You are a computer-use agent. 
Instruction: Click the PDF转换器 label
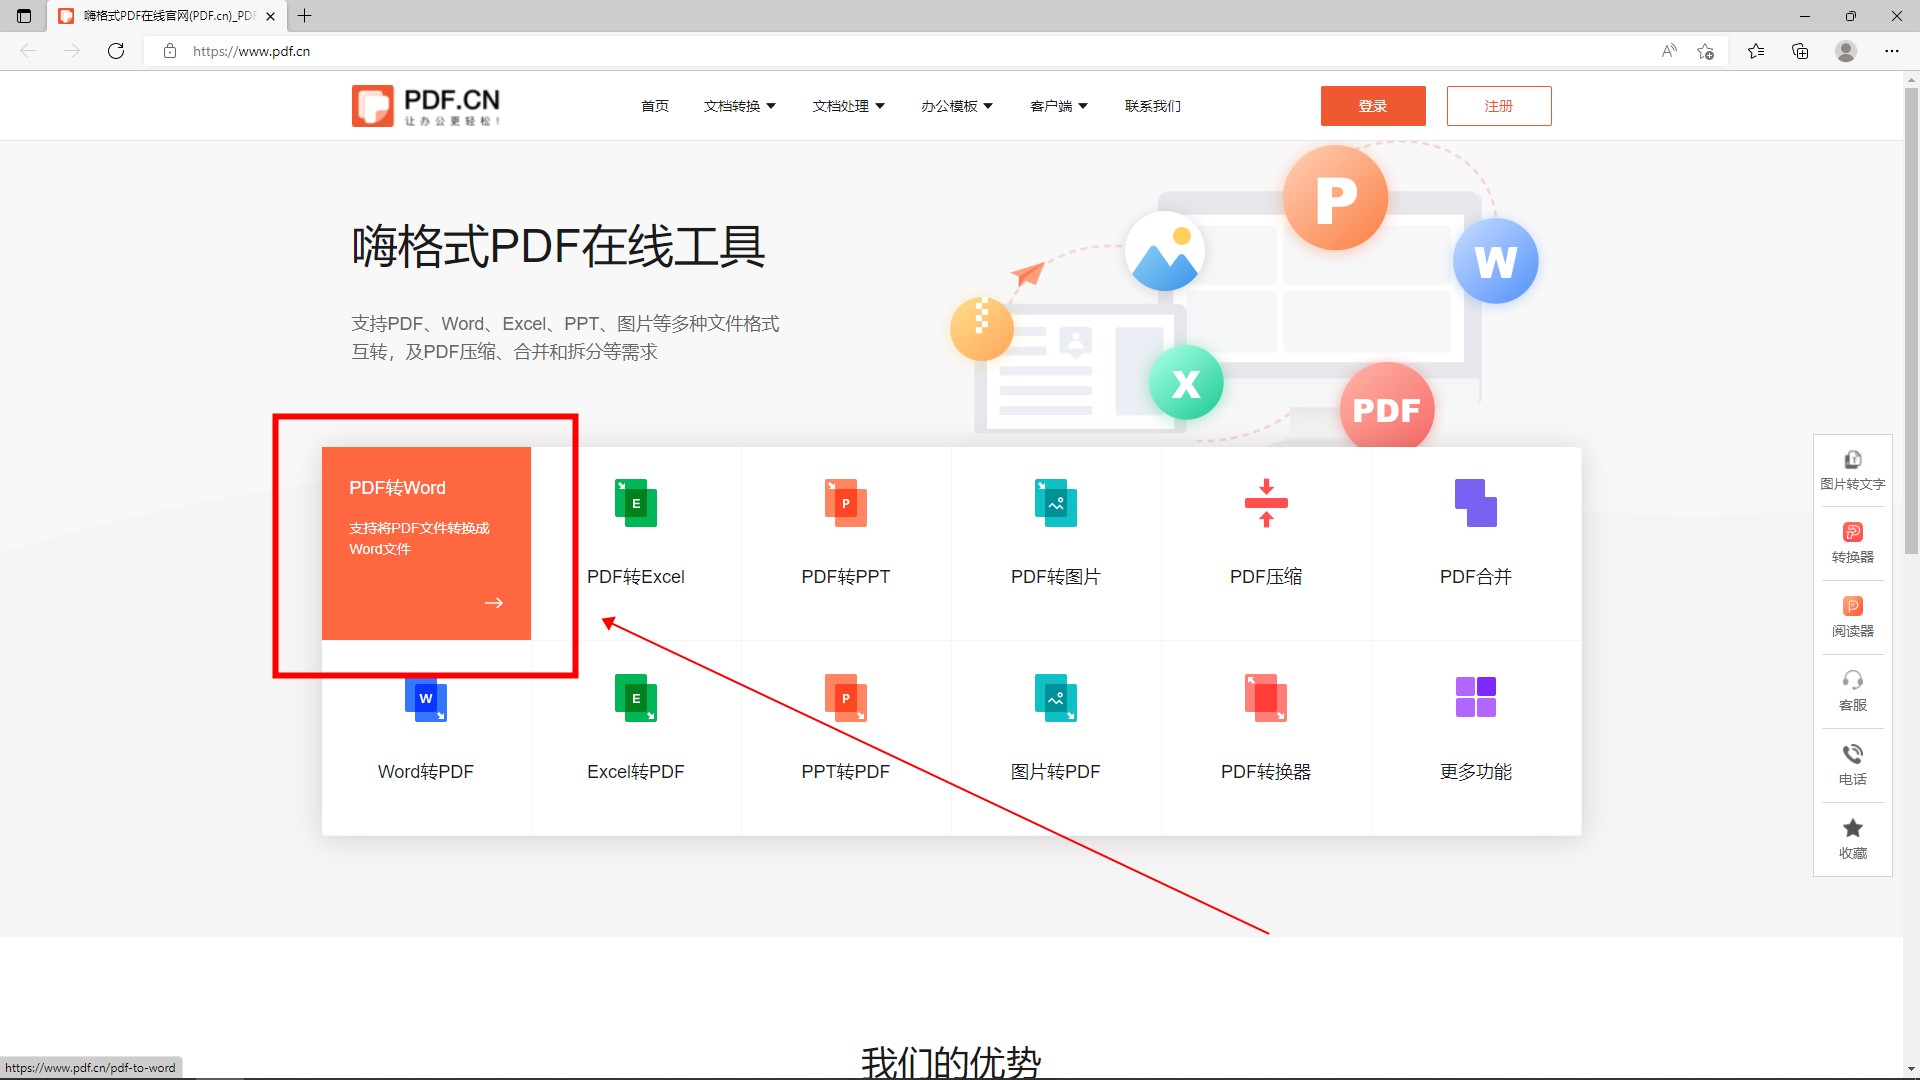point(1266,772)
